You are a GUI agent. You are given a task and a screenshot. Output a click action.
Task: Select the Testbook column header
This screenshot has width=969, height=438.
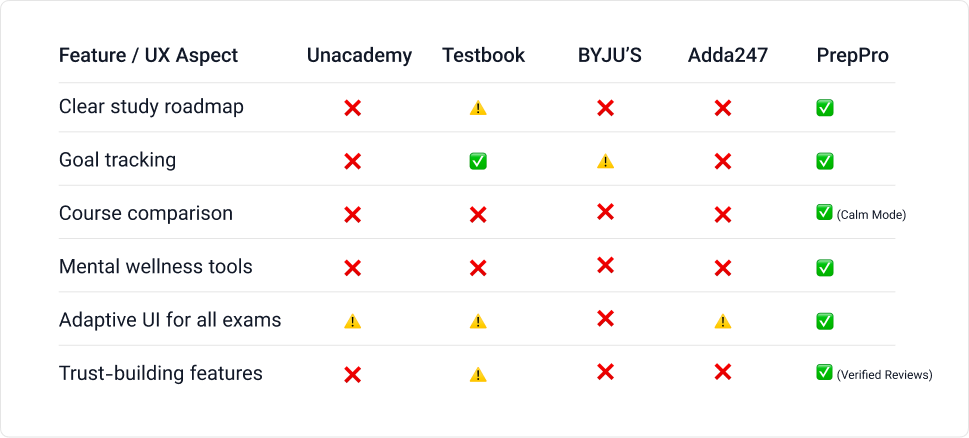483,56
